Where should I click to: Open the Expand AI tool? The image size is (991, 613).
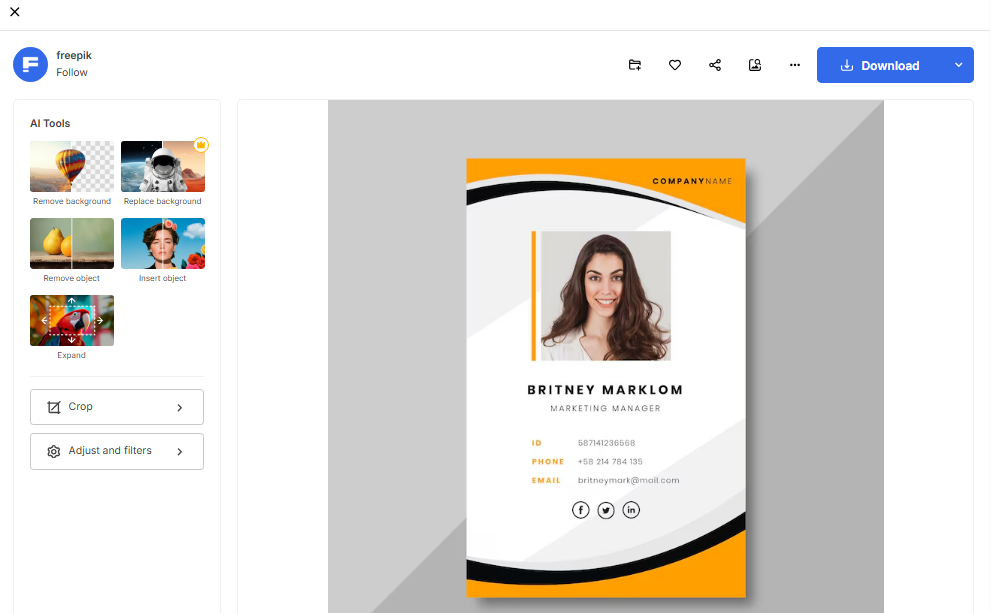tap(71, 320)
